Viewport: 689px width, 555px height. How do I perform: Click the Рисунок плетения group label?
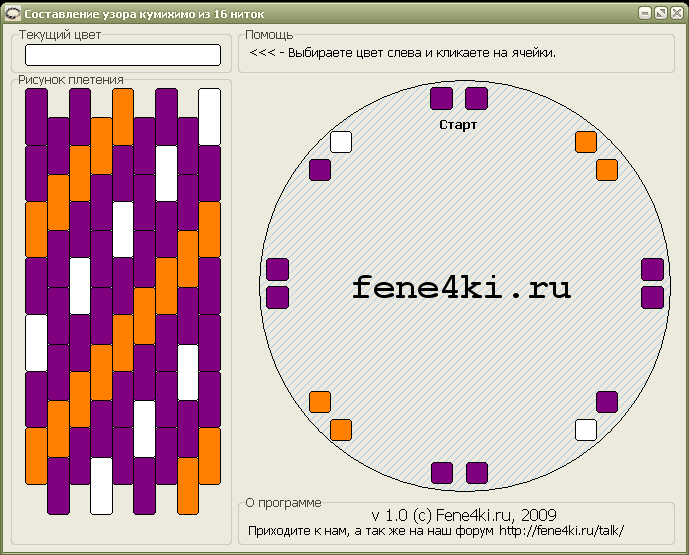pyautogui.click(x=71, y=80)
